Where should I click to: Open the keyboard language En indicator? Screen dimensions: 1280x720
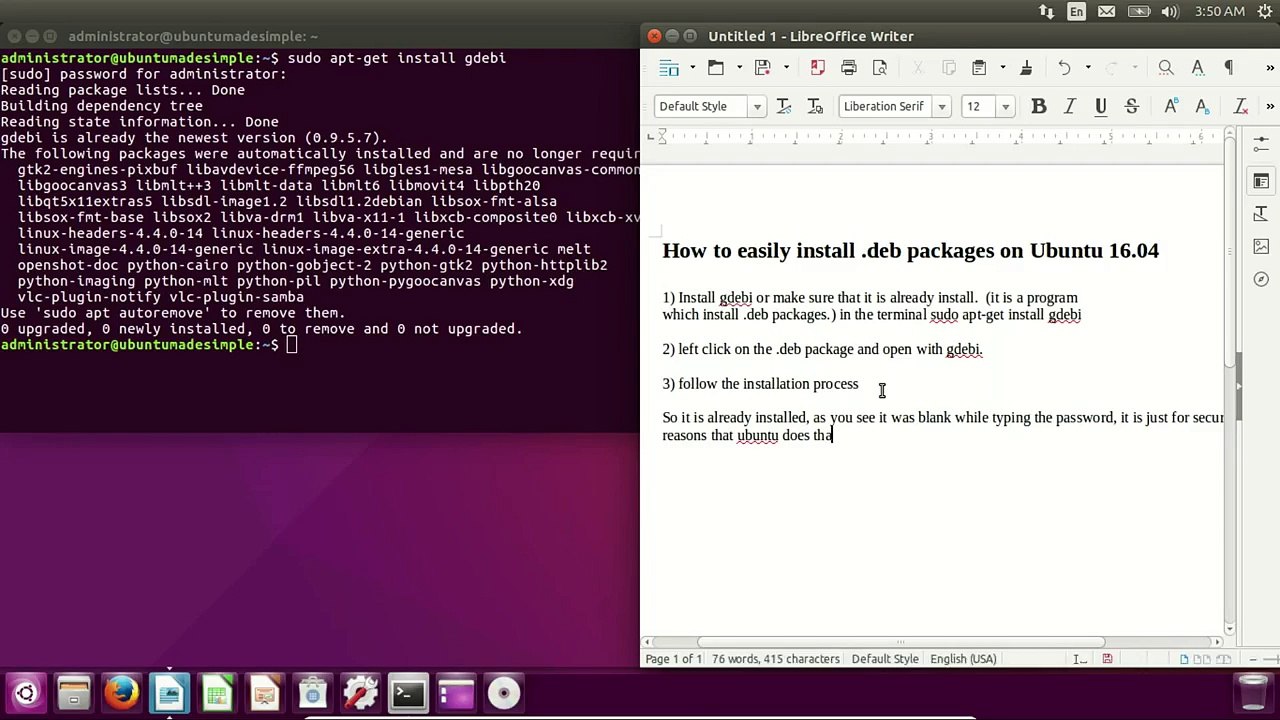click(x=1076, y=12)
